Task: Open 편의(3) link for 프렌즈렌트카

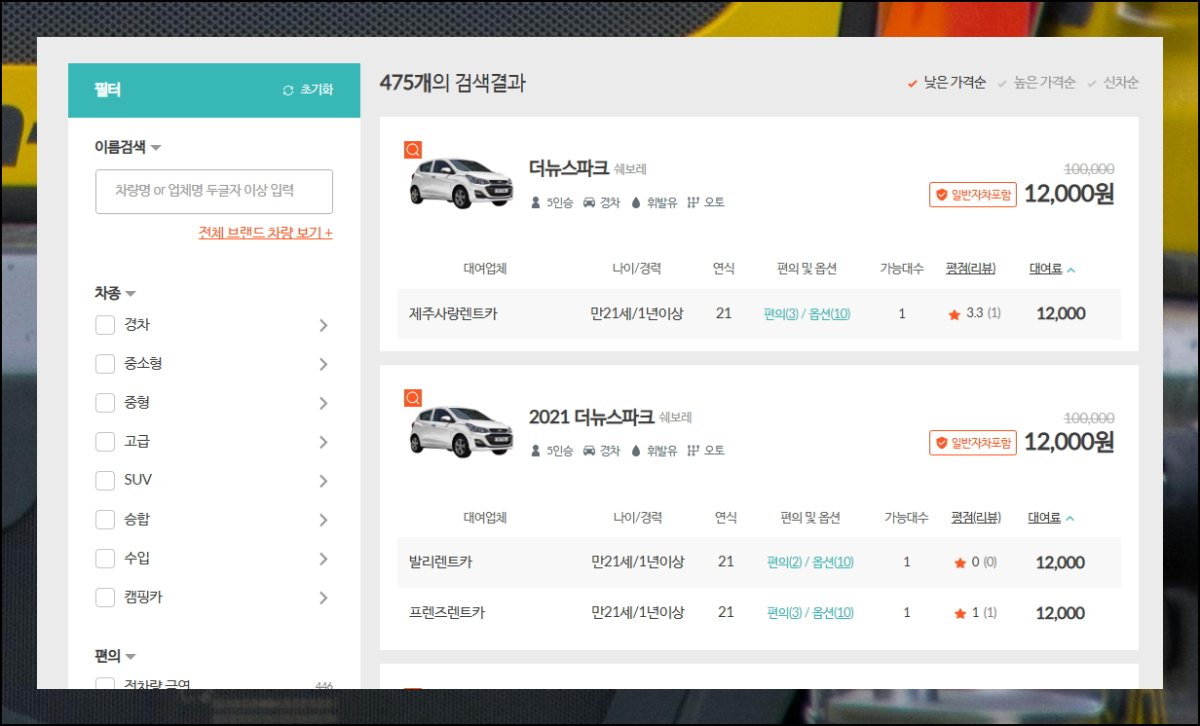Action: (x=785, y=613)
